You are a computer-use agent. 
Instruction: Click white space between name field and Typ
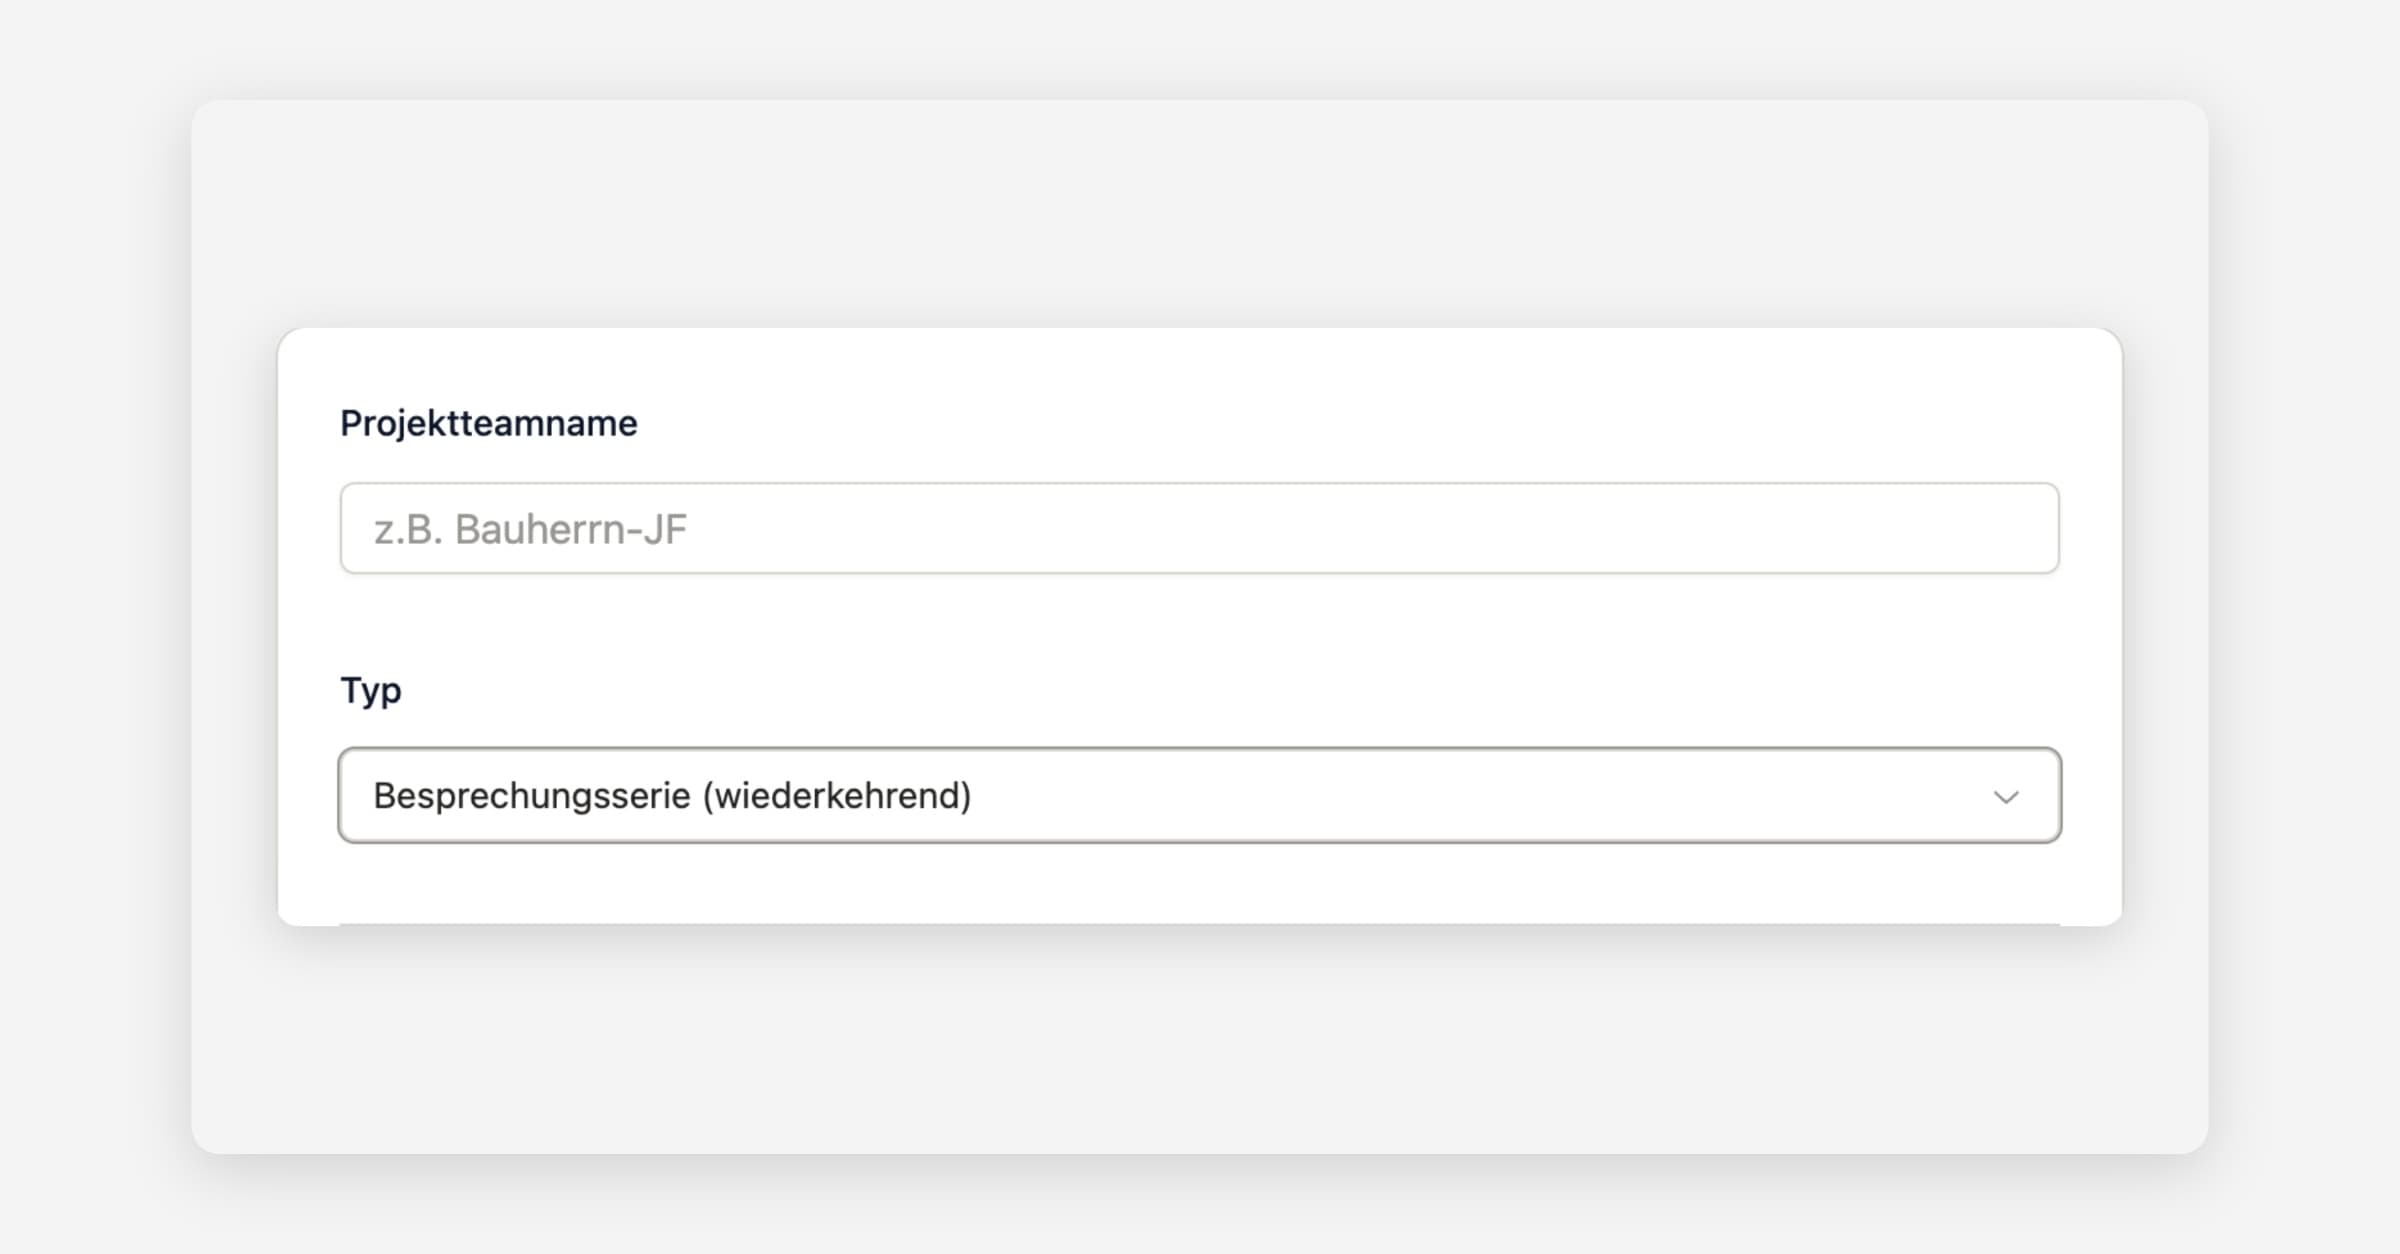[x=1199, y=625]
